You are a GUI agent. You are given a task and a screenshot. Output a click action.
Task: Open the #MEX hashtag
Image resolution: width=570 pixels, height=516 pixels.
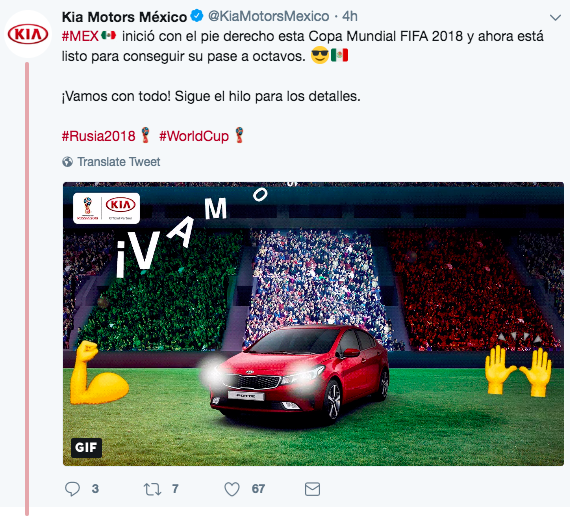coord(80,36)
